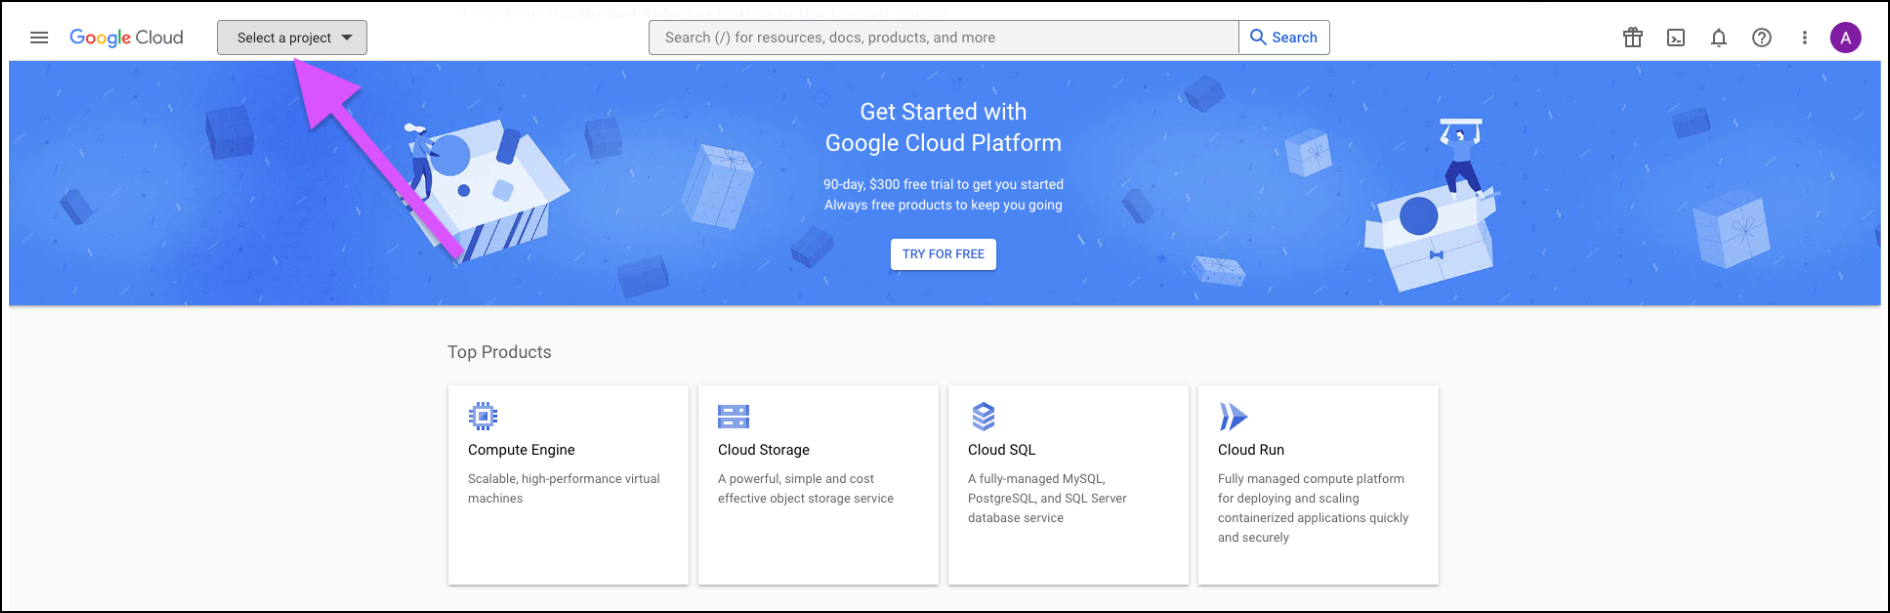Screen dimensions: 1890x613
Task: Activate Cloud Shell terminal icon
Action: (x=1675, y=38)
